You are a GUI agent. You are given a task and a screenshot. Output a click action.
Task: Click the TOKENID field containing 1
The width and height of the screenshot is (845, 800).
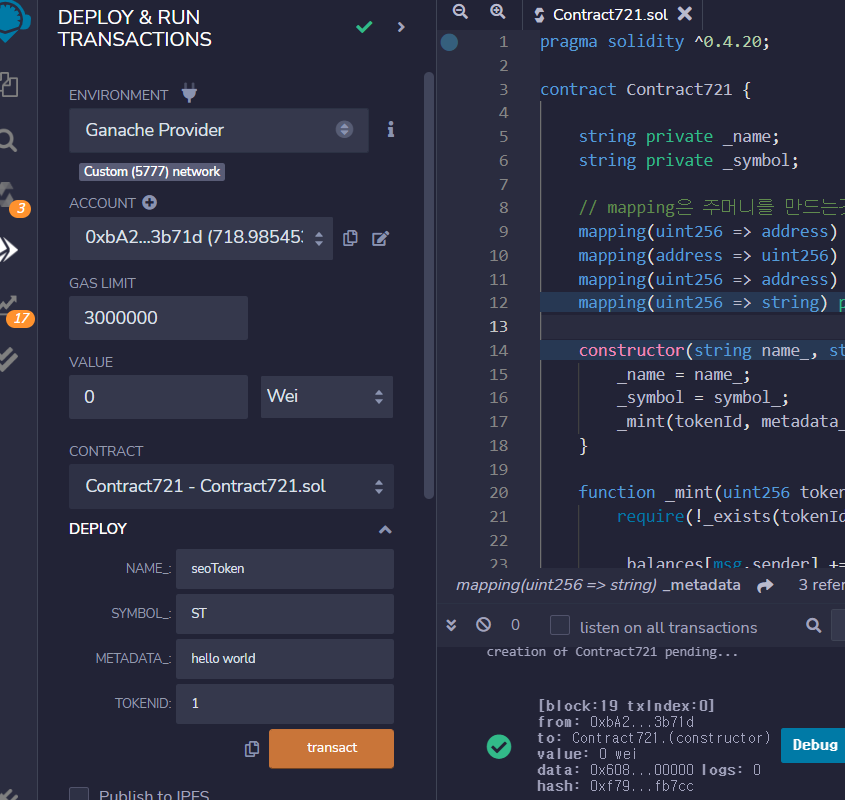coord(285,704)
